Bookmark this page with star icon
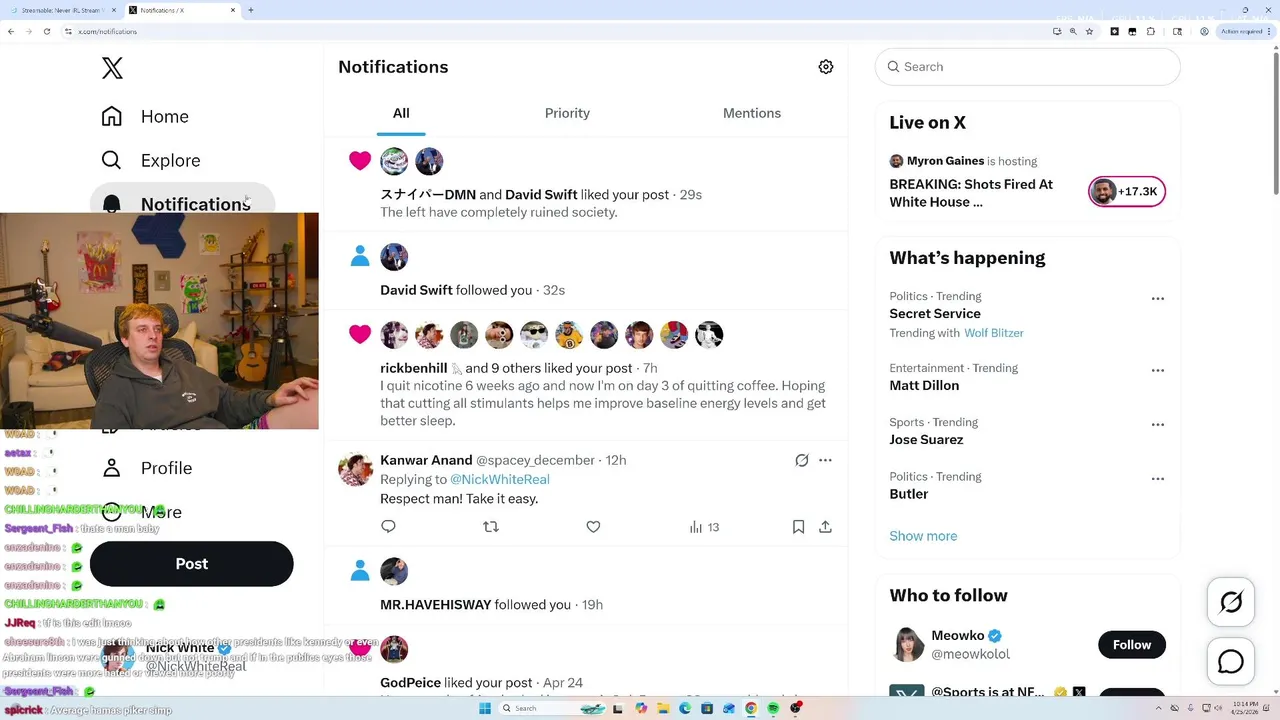 click(1089, 31)
